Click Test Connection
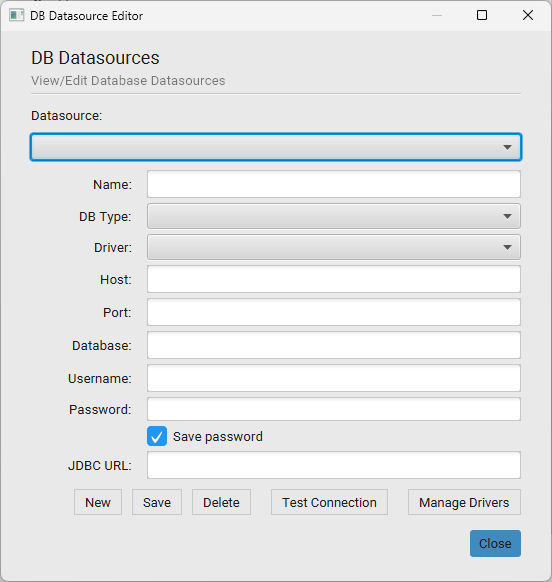 [x=329, y=502]
